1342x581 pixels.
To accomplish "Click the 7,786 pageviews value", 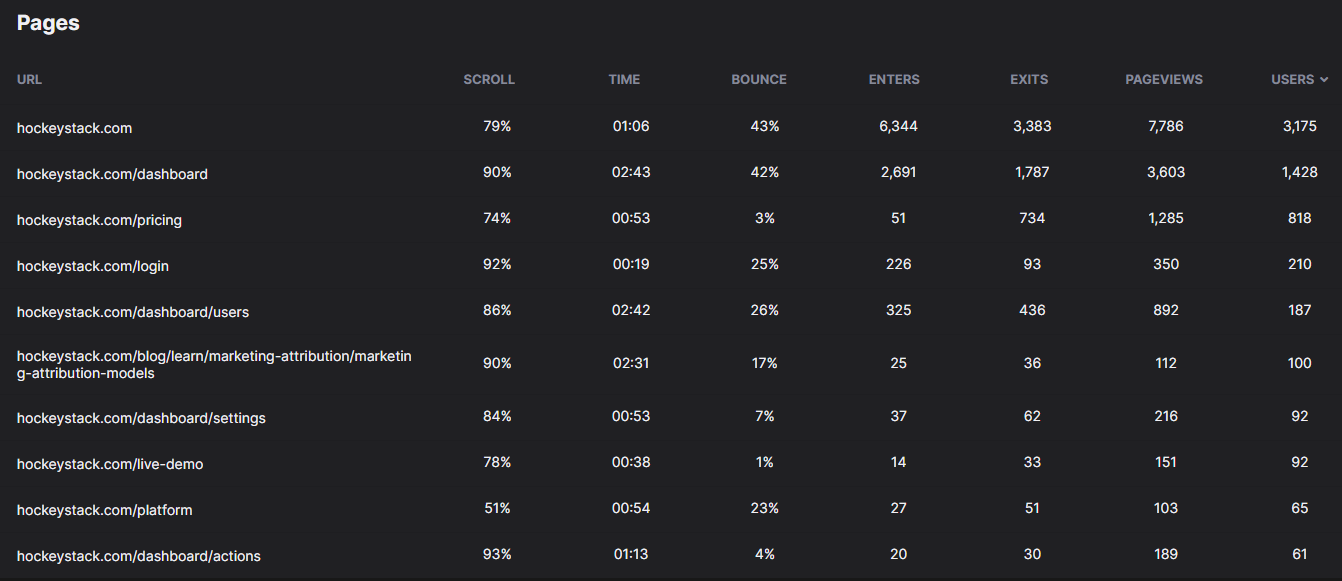I will tap(1166, 126).
